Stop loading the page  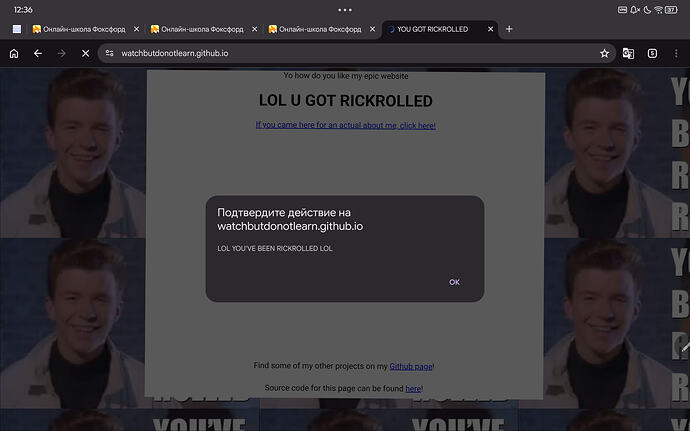pos(85,53)
